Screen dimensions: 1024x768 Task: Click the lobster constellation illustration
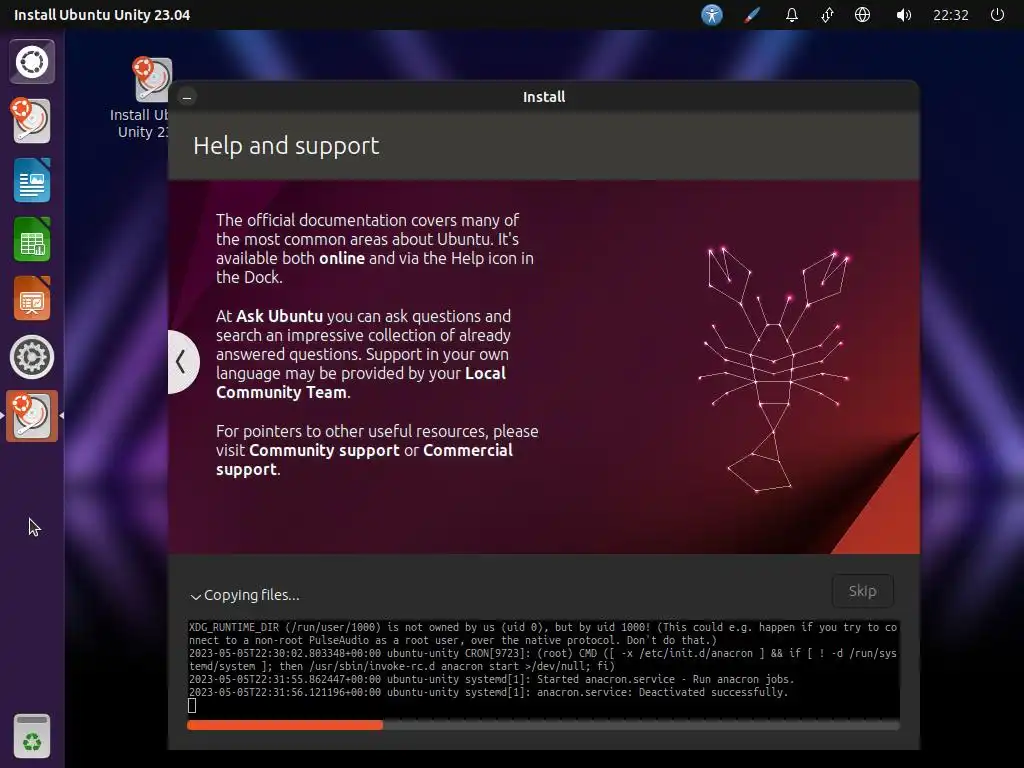(774, 369)
